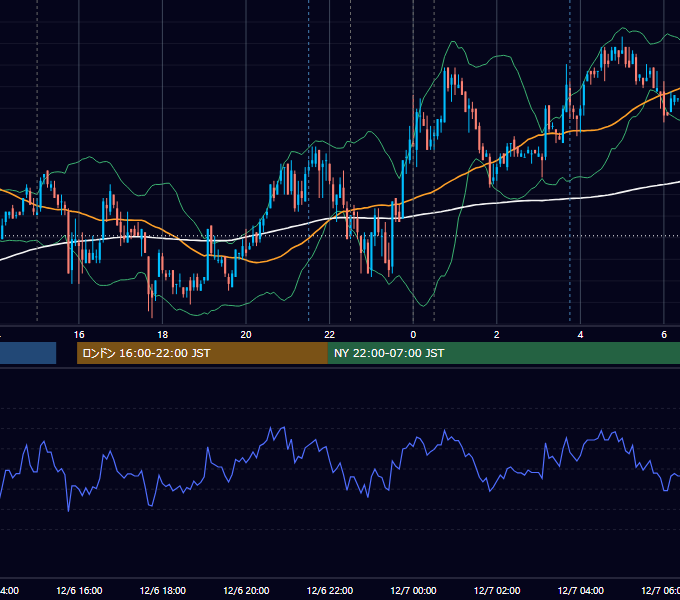Click the '20' hour label on chart axis
The width and height of the screenshot is (680, 600).
(246, 334)
